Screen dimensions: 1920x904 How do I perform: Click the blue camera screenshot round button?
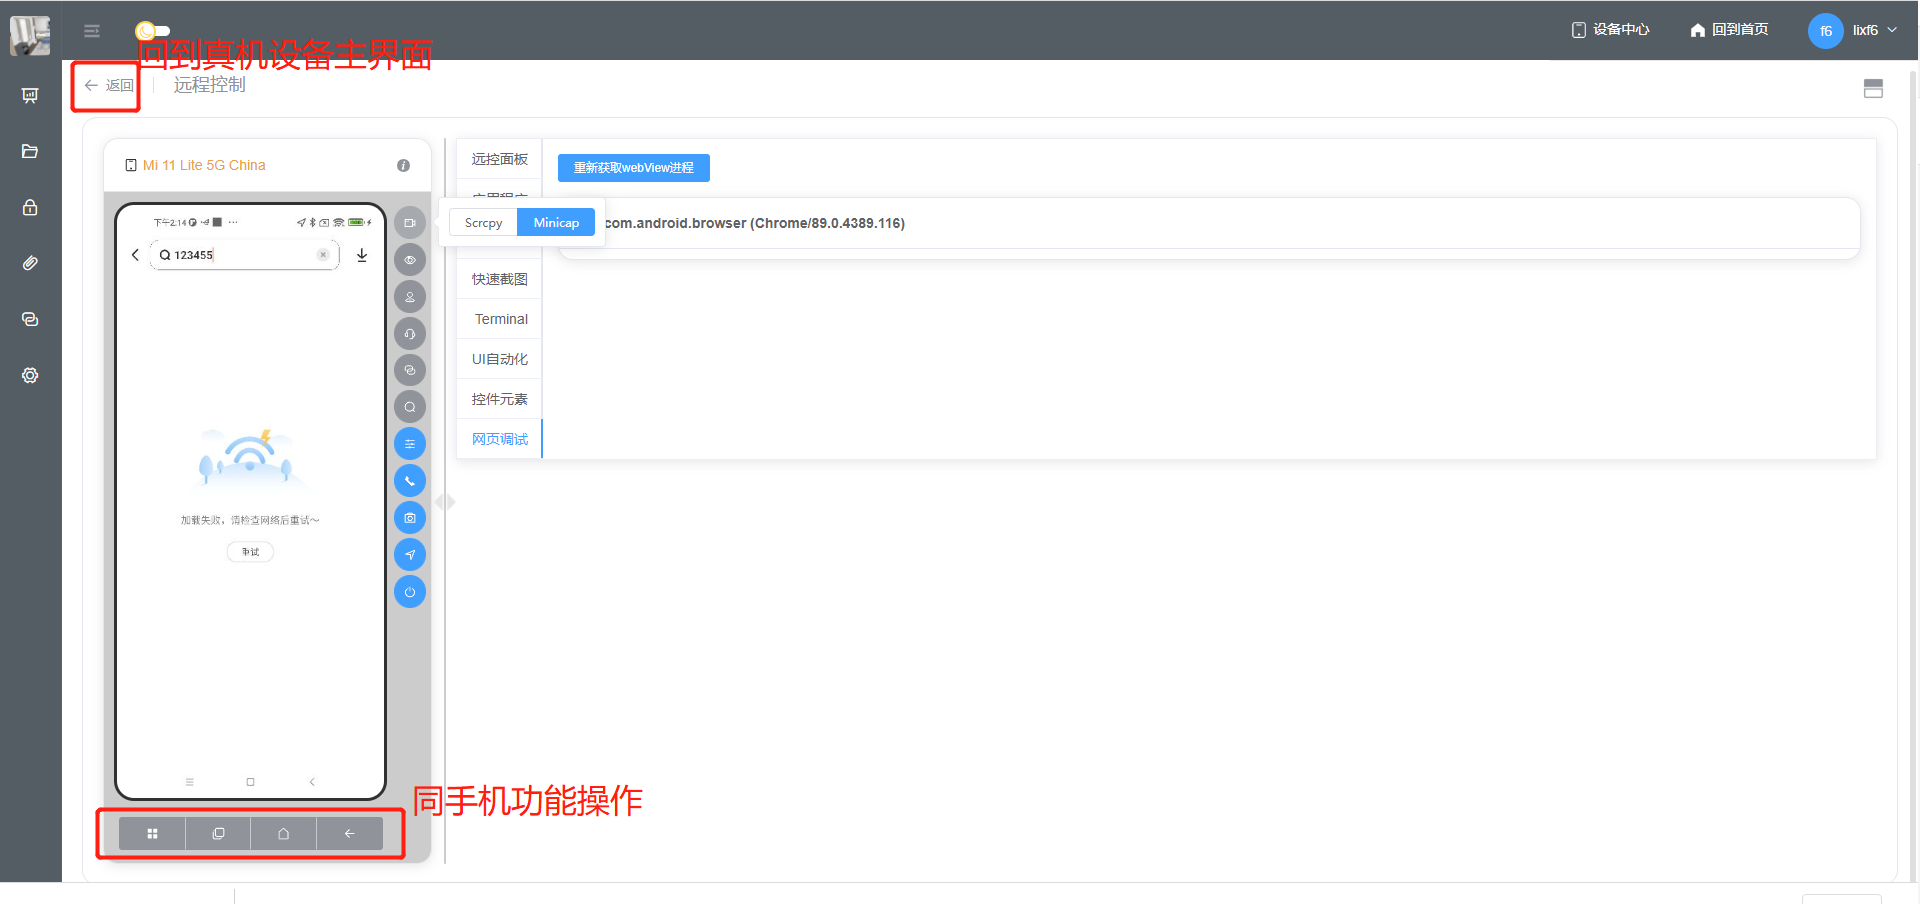[410, 518]
